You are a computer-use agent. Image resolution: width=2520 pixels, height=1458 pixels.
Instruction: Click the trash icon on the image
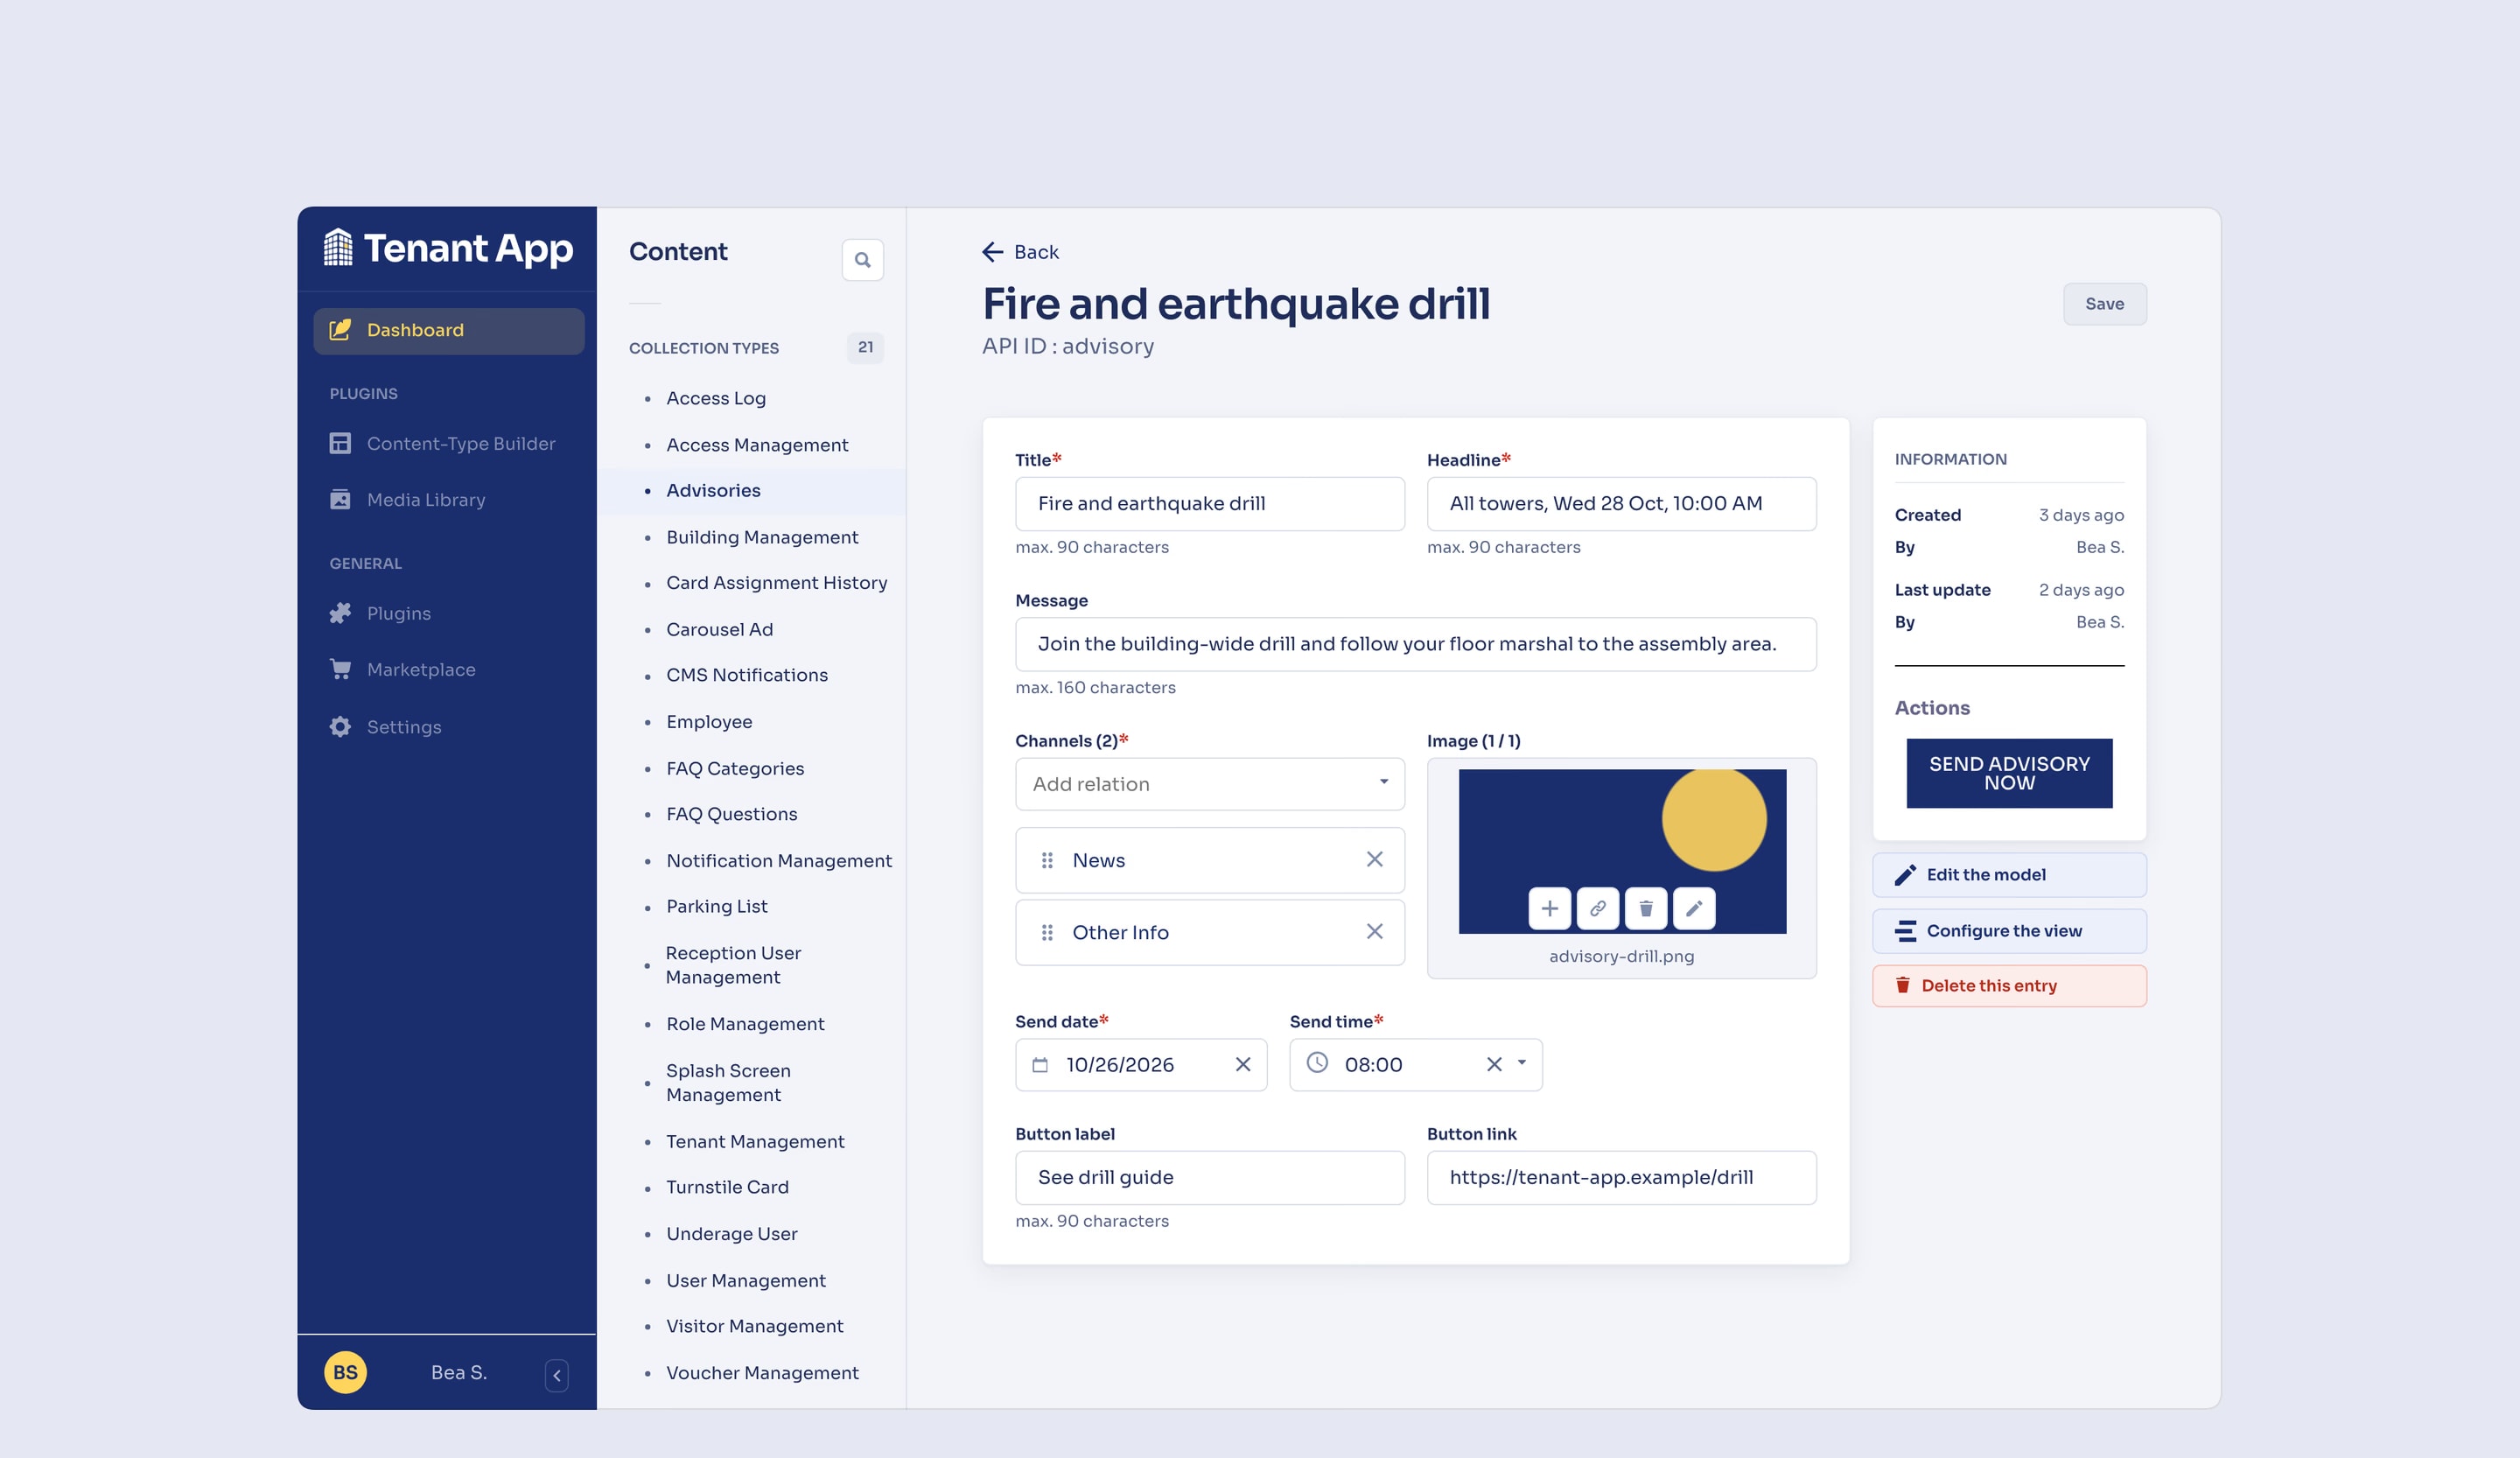(1645, 908)
